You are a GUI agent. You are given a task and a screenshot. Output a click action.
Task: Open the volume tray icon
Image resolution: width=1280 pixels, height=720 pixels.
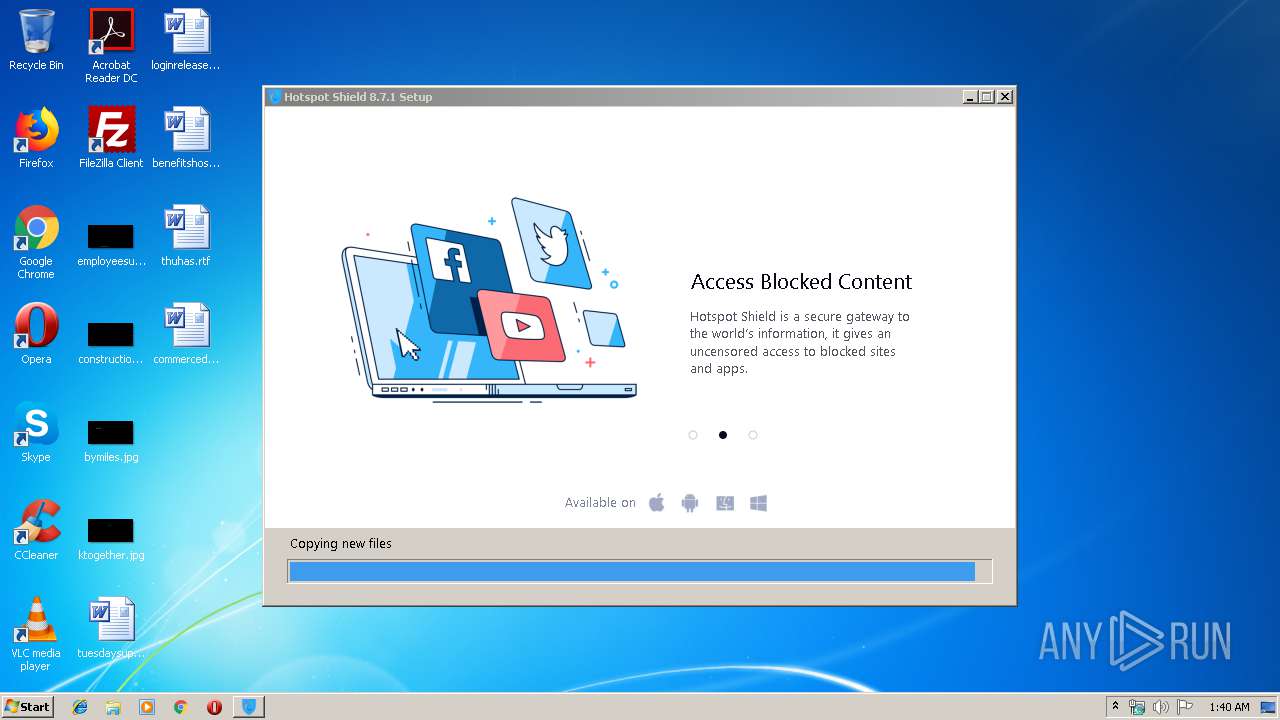[1161, 707]
